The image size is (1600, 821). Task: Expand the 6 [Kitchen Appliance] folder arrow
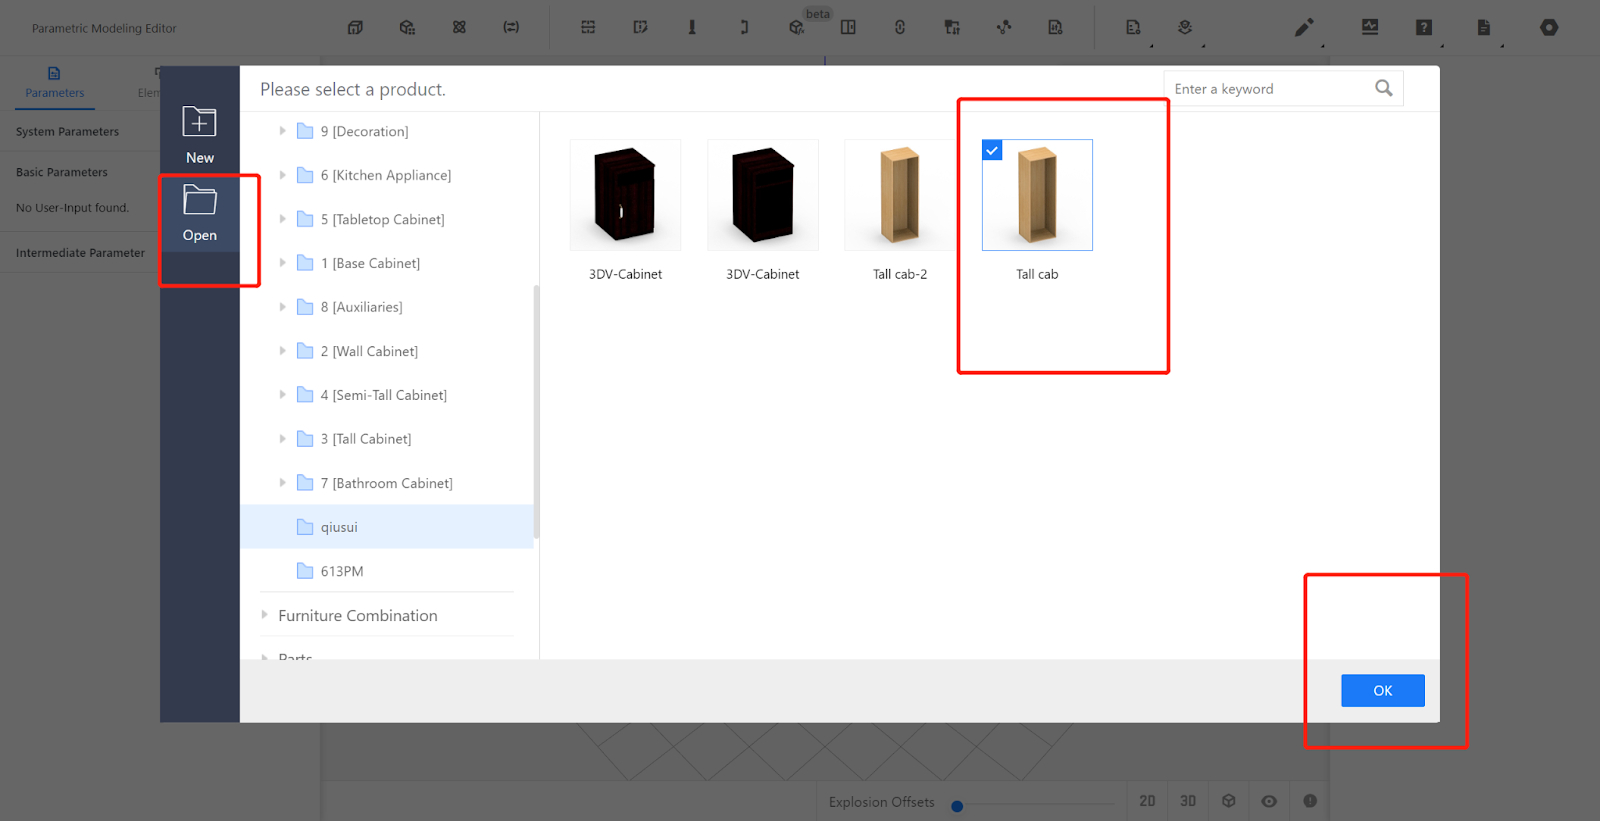point(283,175)
